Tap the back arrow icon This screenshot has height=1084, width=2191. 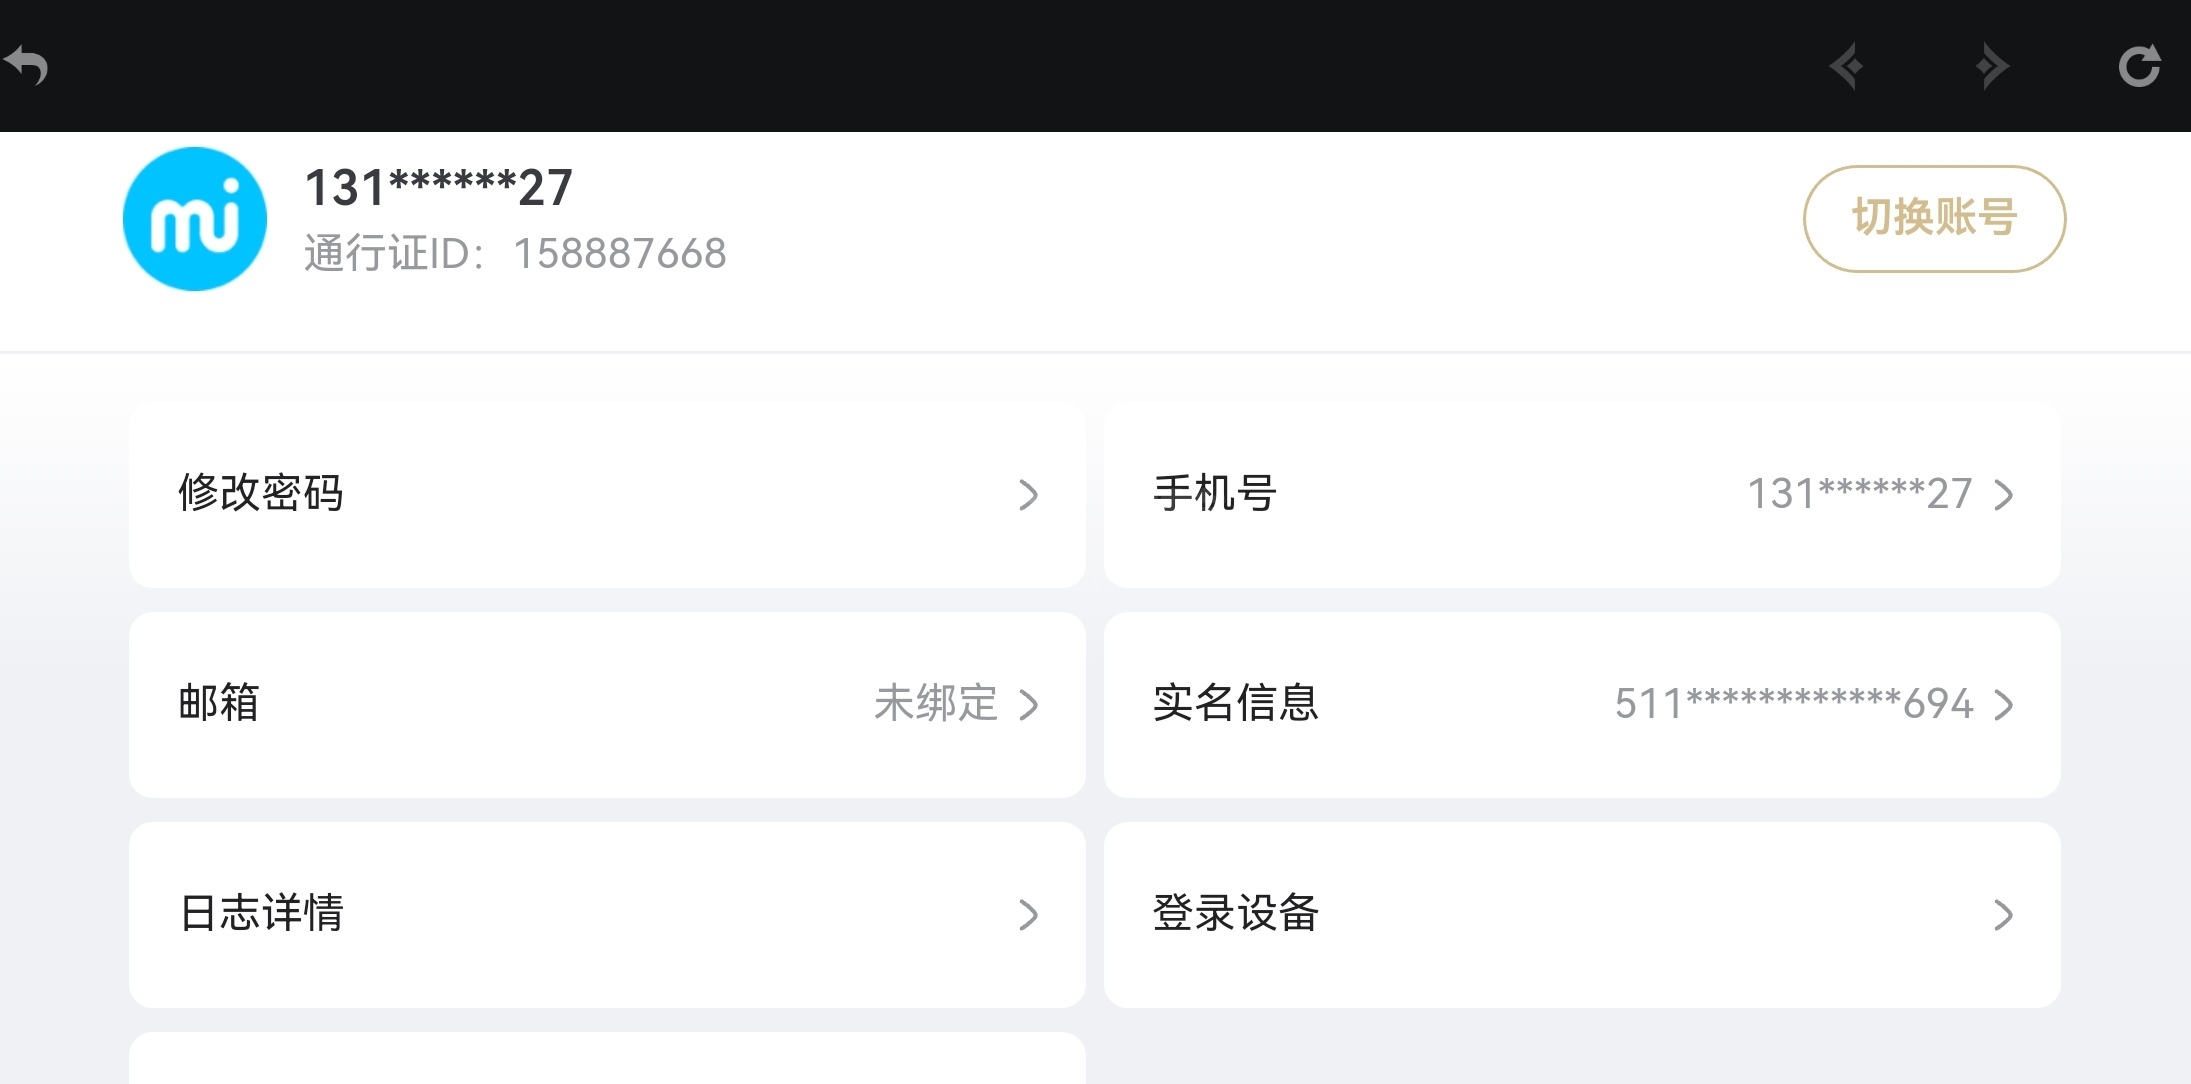click(26, 66)
